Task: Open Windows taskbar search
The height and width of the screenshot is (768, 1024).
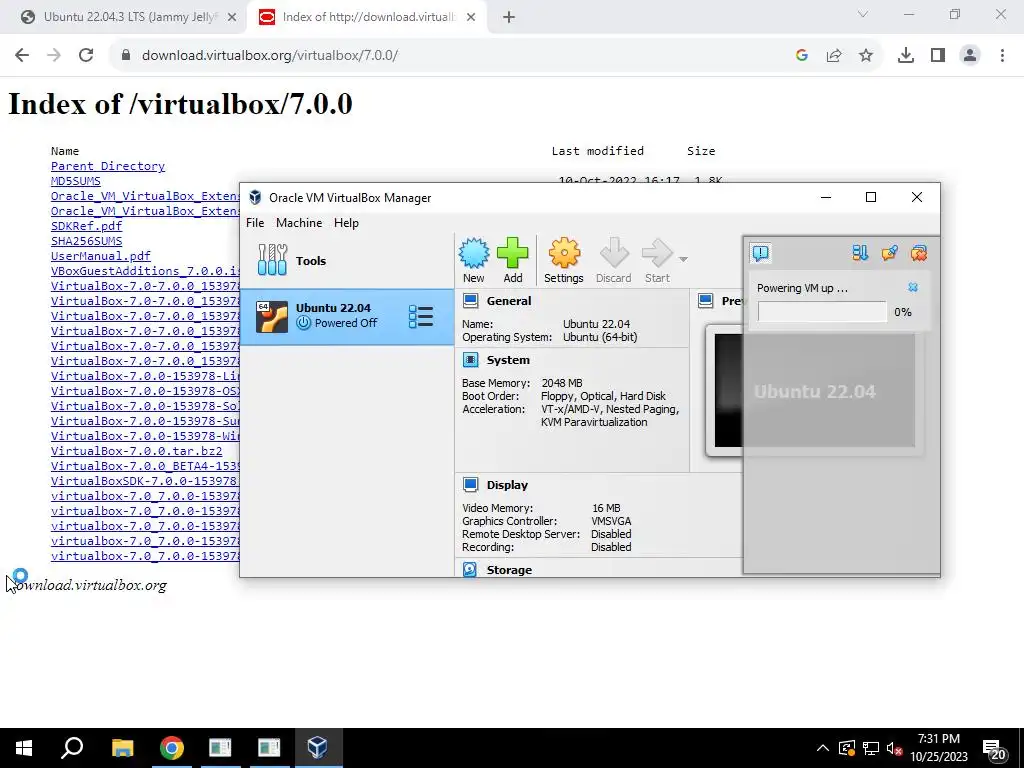Action: coord(72,748)
